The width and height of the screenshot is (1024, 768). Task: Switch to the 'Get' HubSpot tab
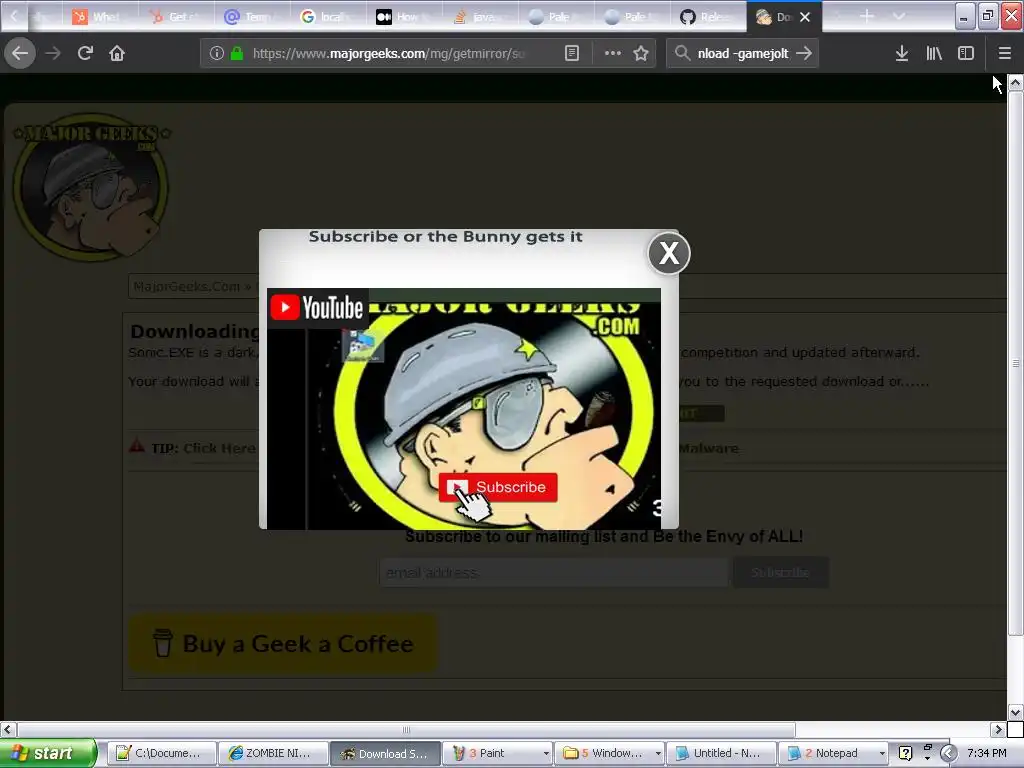click(175, 17)
